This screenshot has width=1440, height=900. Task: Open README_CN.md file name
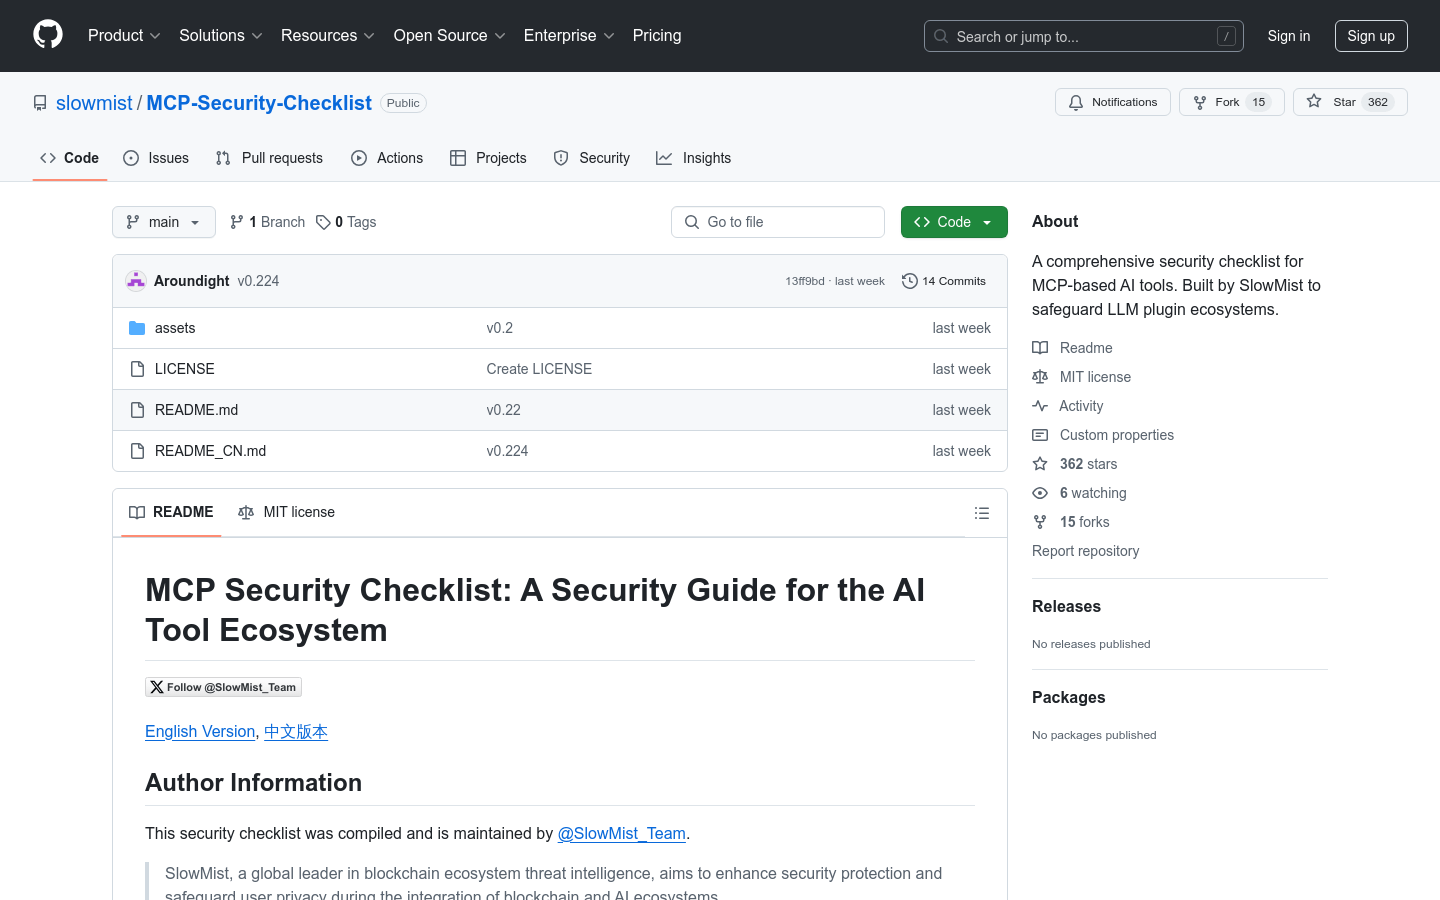[210, 451]
